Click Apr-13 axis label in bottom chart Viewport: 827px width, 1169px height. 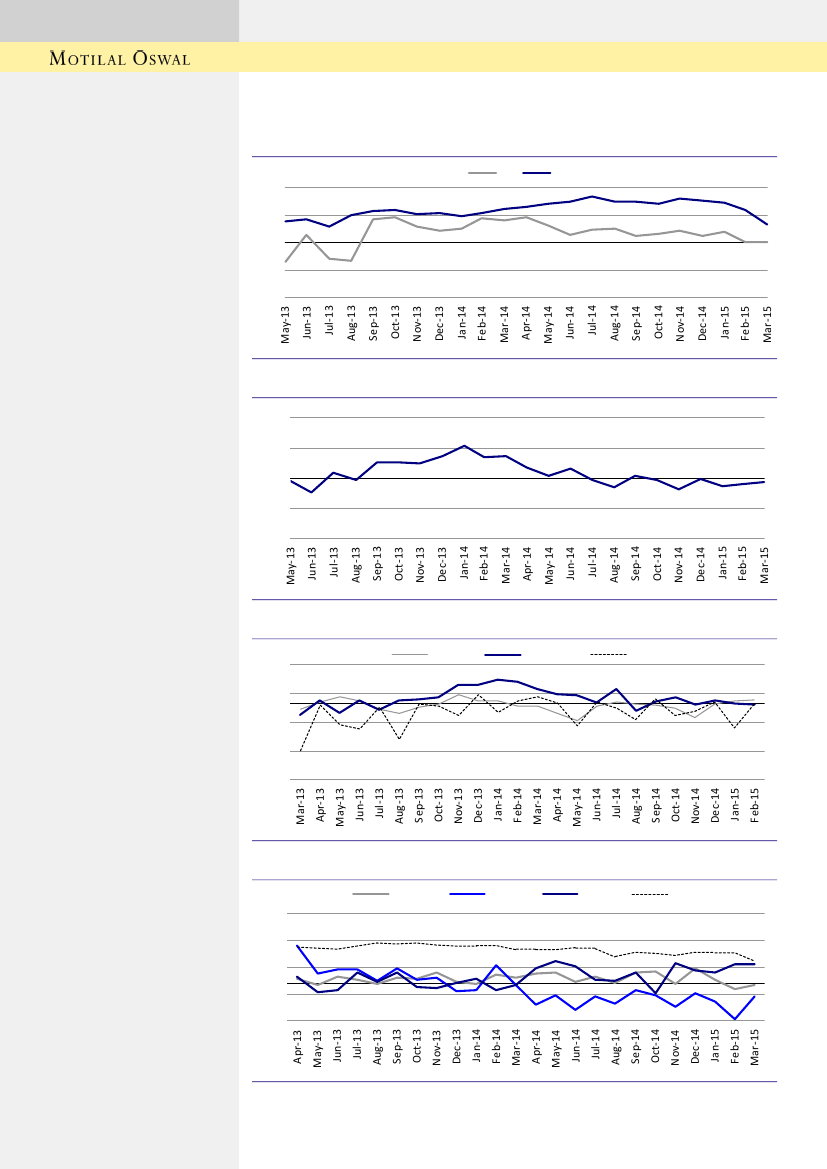(x=298, y=1047)
